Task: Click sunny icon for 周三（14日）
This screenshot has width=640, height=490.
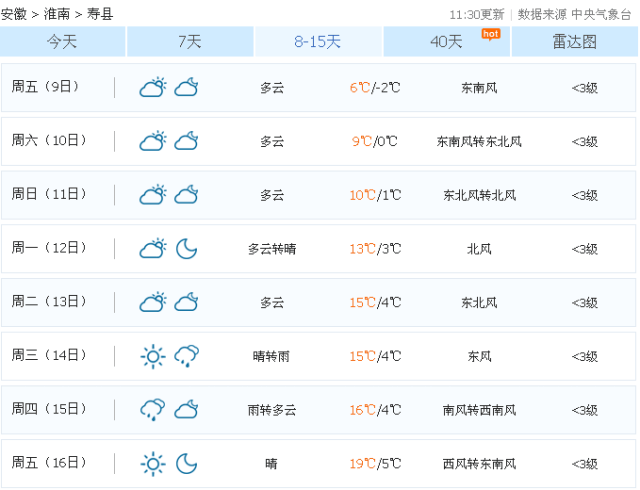Action: (153, 356)
